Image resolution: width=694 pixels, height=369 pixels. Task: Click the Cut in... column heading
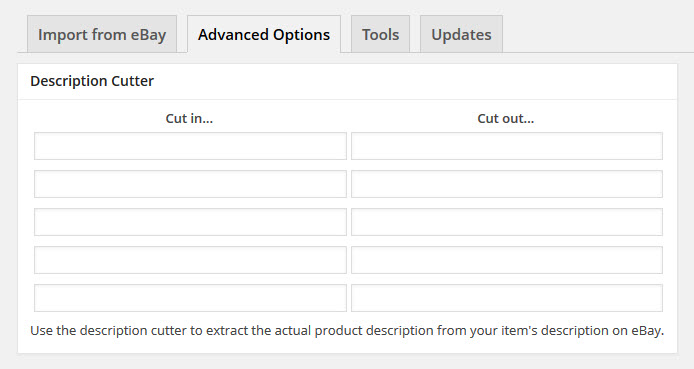pyautogui.click(x=189, y=119)
